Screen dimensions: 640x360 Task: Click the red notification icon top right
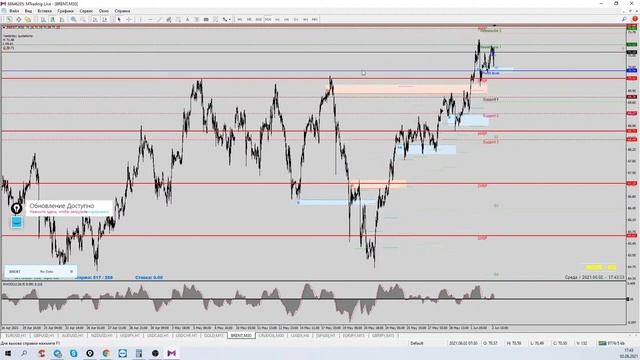pos(635,19)
